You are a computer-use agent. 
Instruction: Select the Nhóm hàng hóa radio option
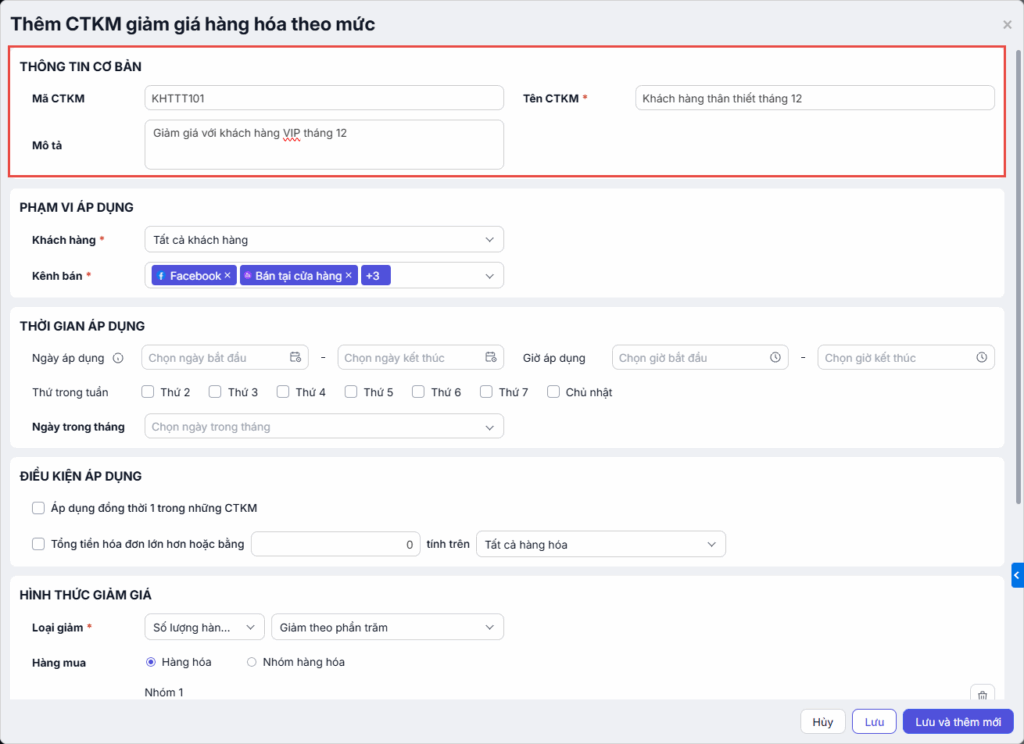(x=252, y=662)
